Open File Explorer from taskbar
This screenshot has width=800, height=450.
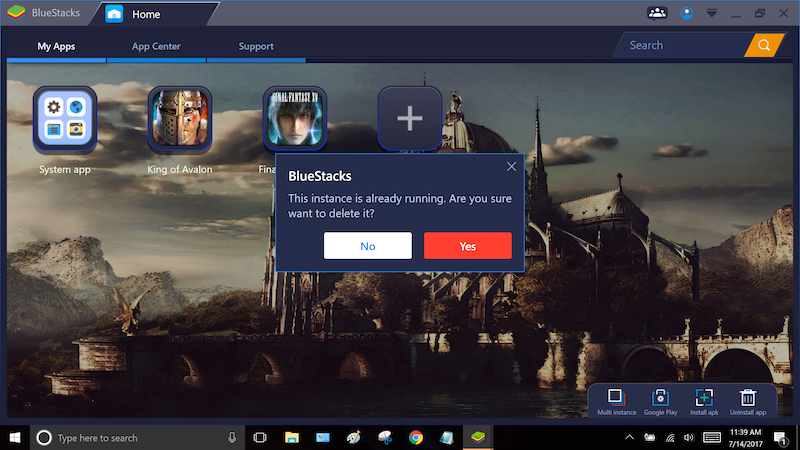pyautogui.click(x=292, y=438)
